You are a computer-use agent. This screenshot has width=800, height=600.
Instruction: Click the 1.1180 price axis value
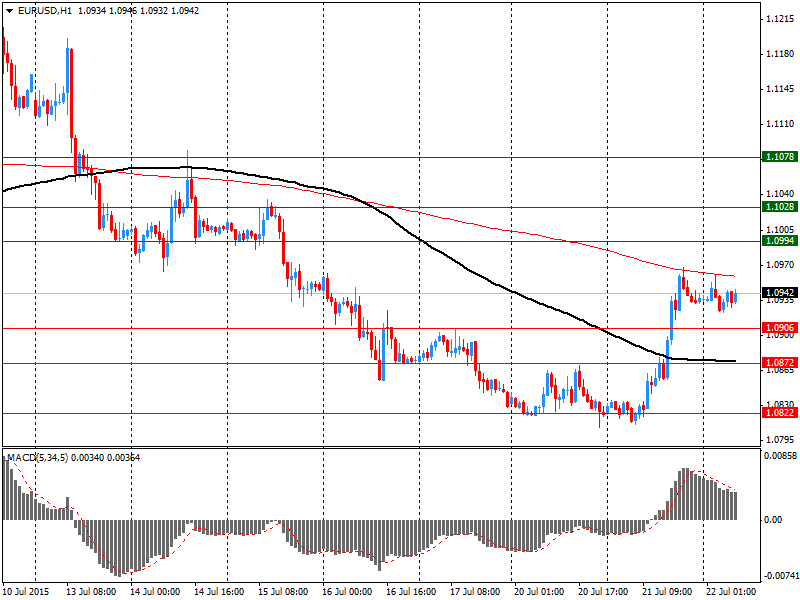(x=780, y=54)
